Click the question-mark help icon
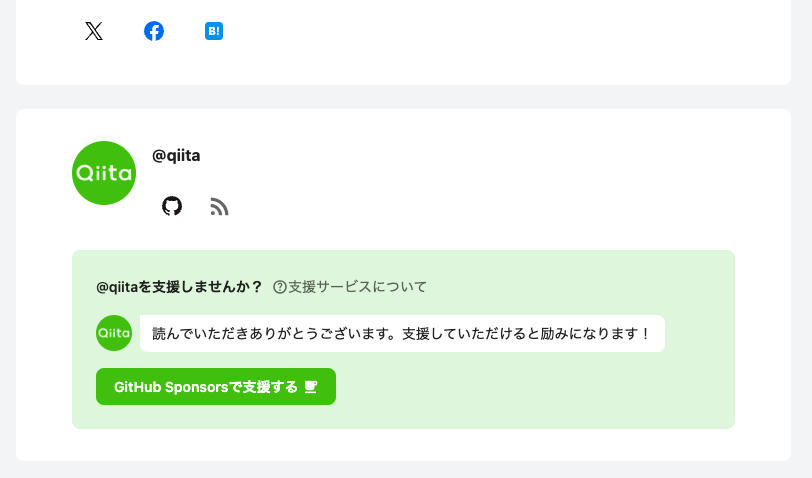The height and width of the screenshot is (478, 812). tap(280, 287)
